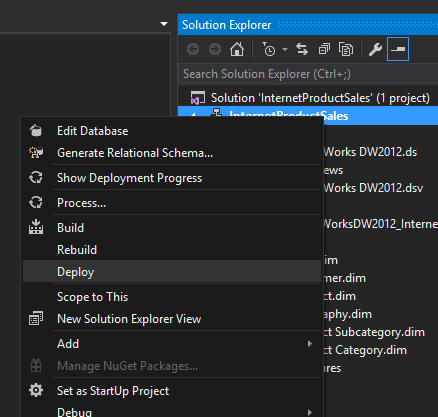The height and width of the screenshot is (417, 438).
Task: Choose Edit Database from context menu
Action: point(172,131)
